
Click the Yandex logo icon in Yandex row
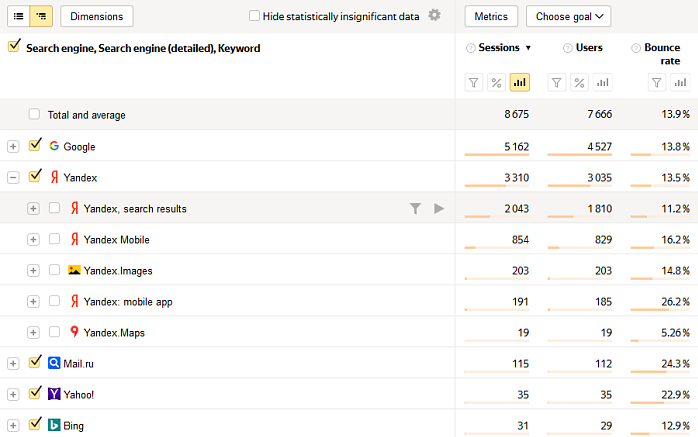[x=54, y=177]
